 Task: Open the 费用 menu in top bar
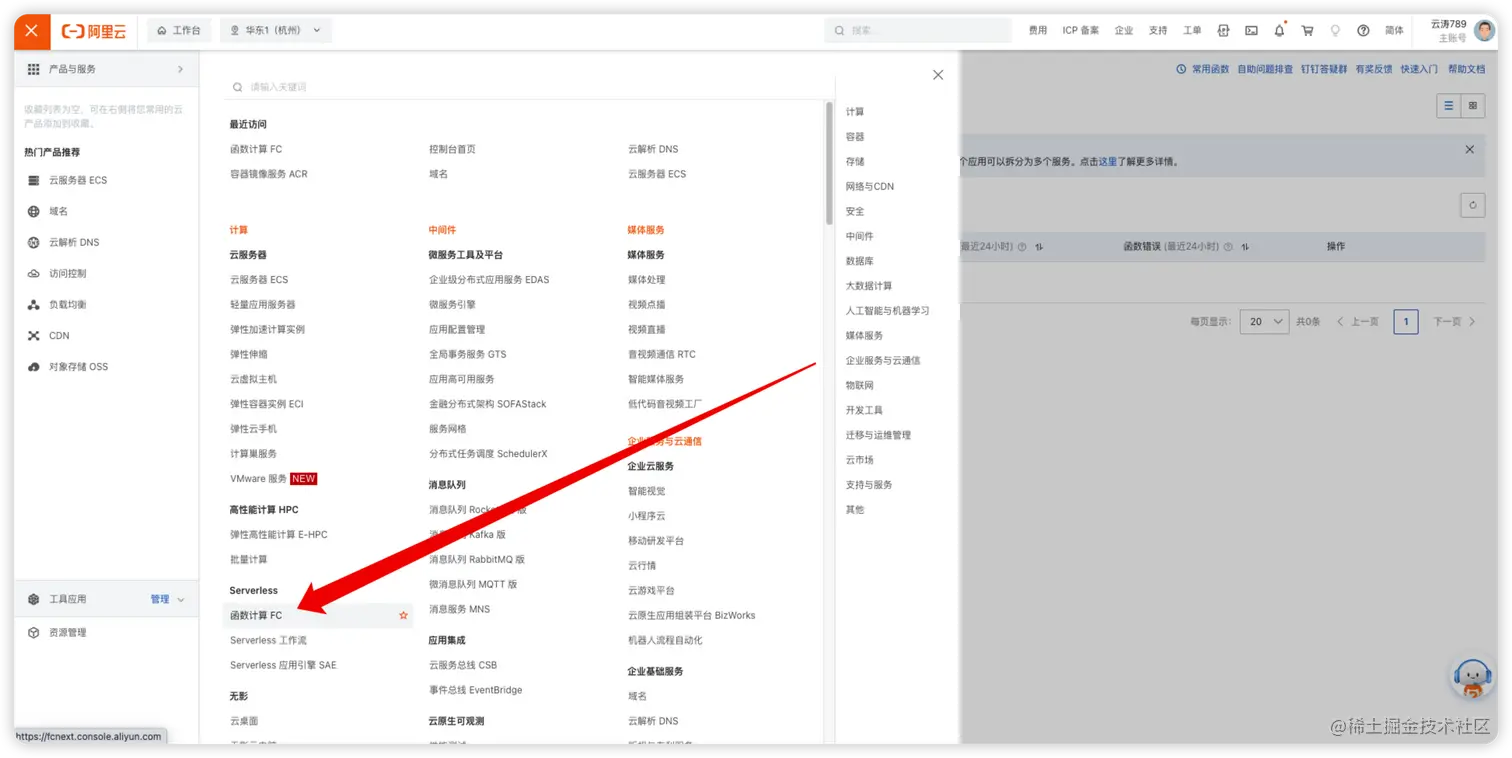pos(1038,31)
